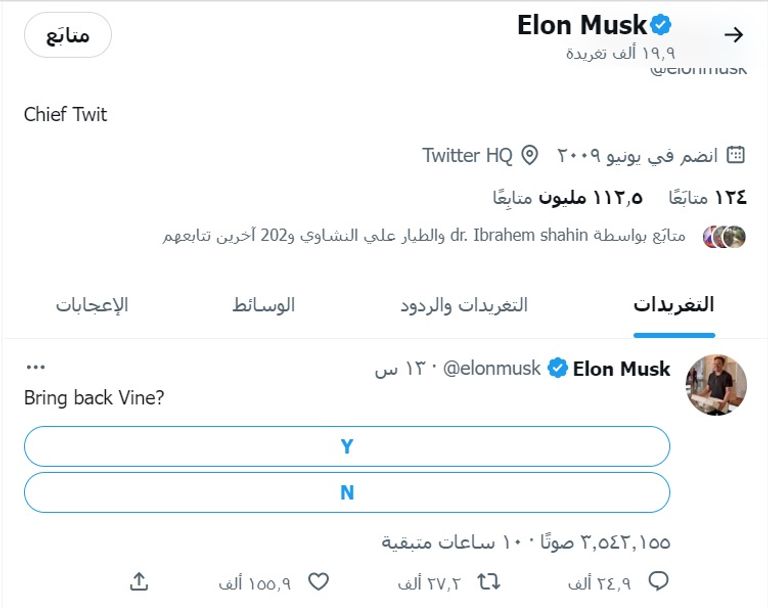Open the three-dot tweet options menu
Viewport: 768px width, 608px height.
point(35,367)
